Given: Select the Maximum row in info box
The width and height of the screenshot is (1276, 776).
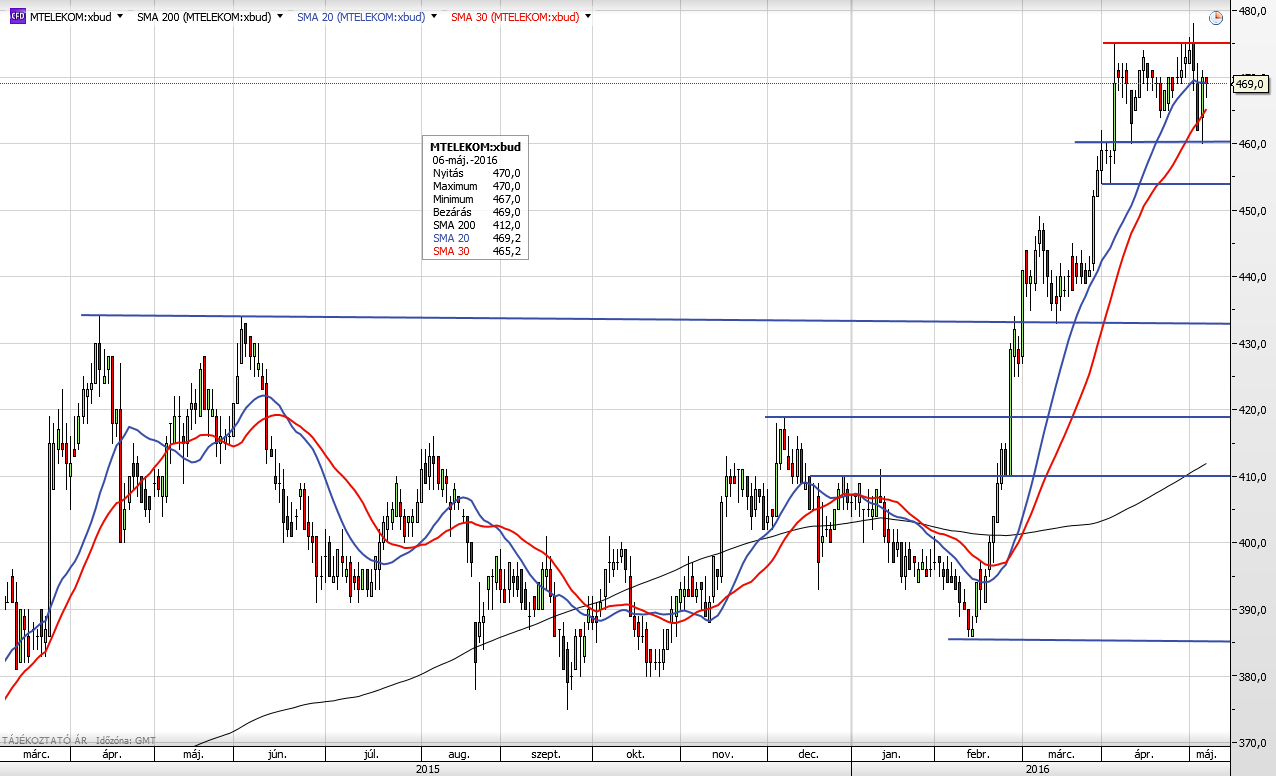Looking at the screenshot, I should 476,186.
